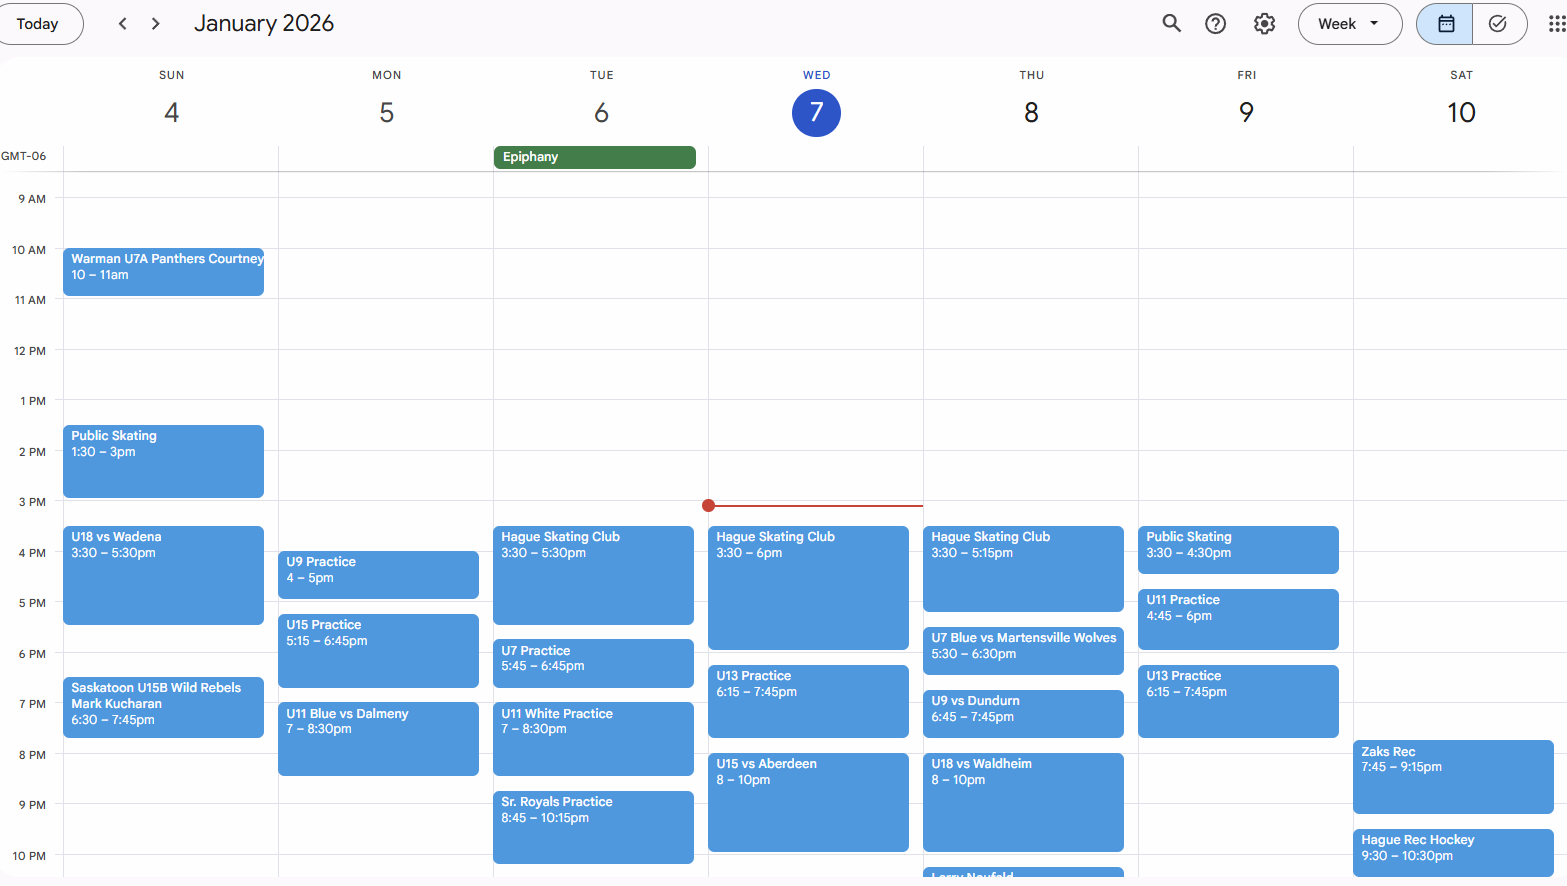The image size is (1567, 886).
Task: Click the Today button
Action: pyautogui.click(x=38, y=24)
